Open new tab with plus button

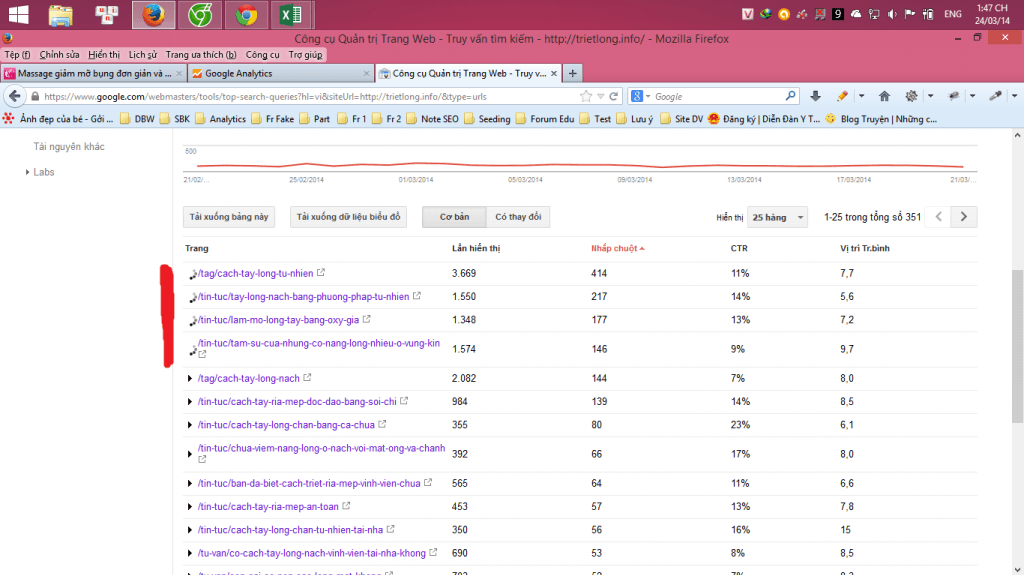[x=573, y=73]
